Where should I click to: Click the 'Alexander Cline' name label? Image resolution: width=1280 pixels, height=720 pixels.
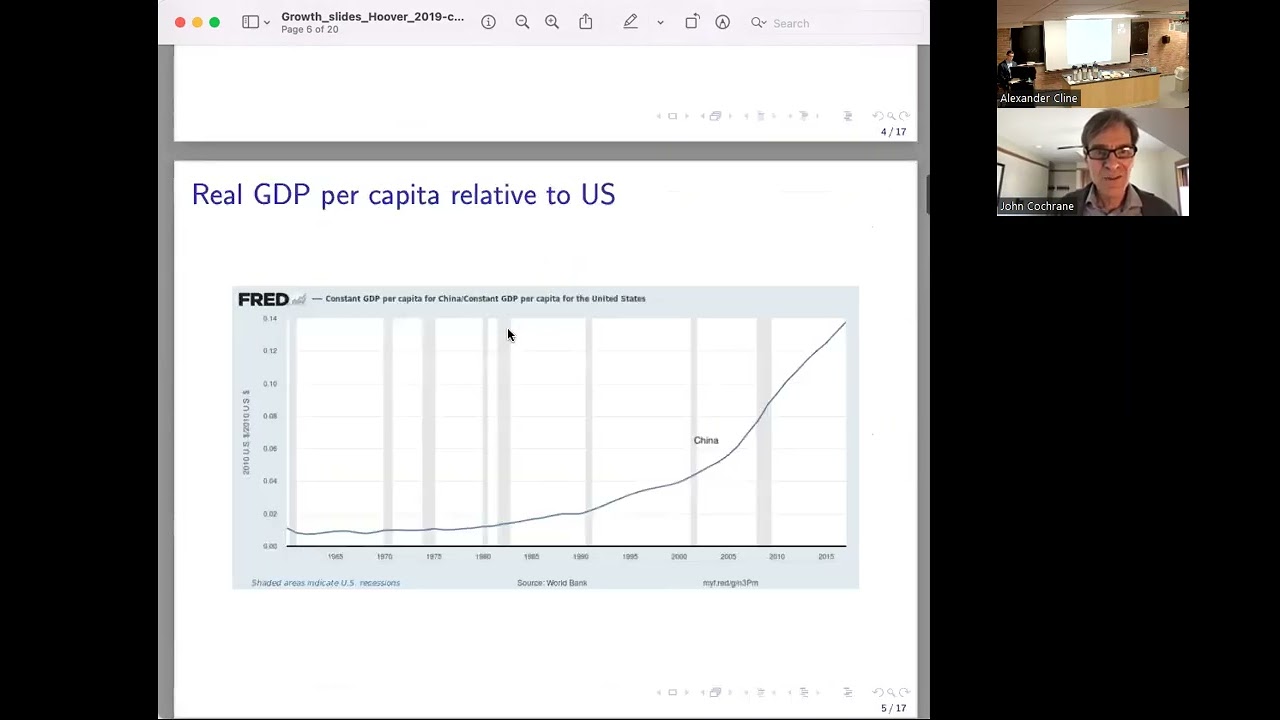pos(1038,98)
